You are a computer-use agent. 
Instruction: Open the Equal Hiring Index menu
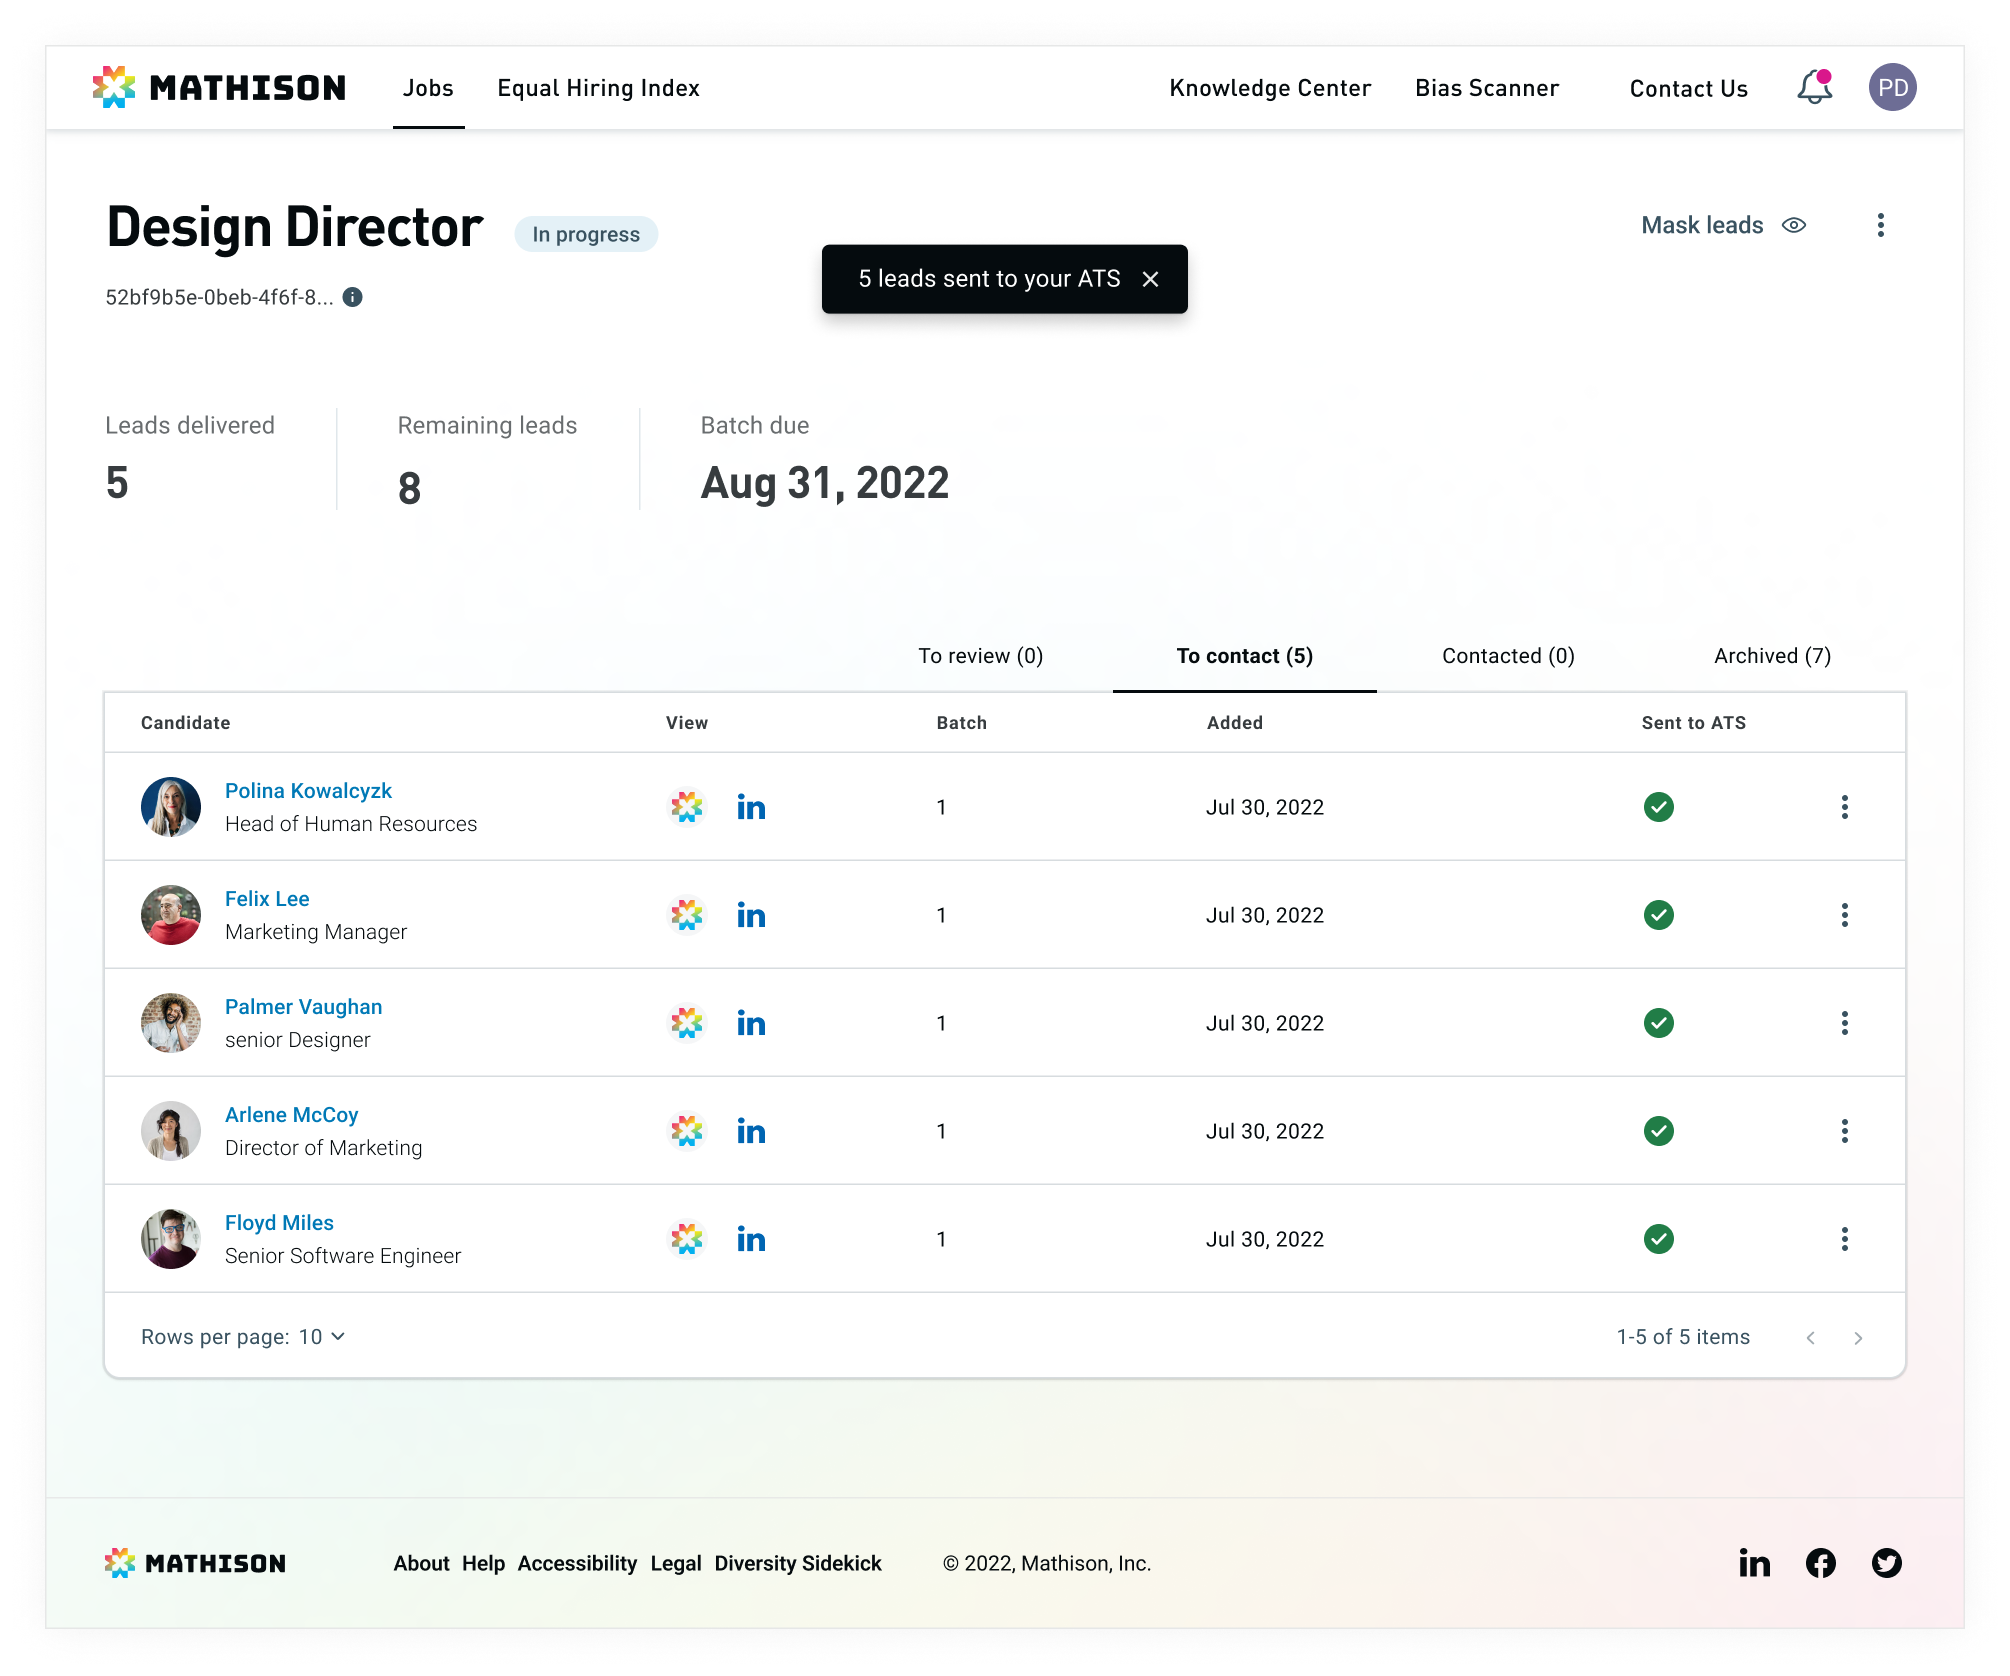598,88
